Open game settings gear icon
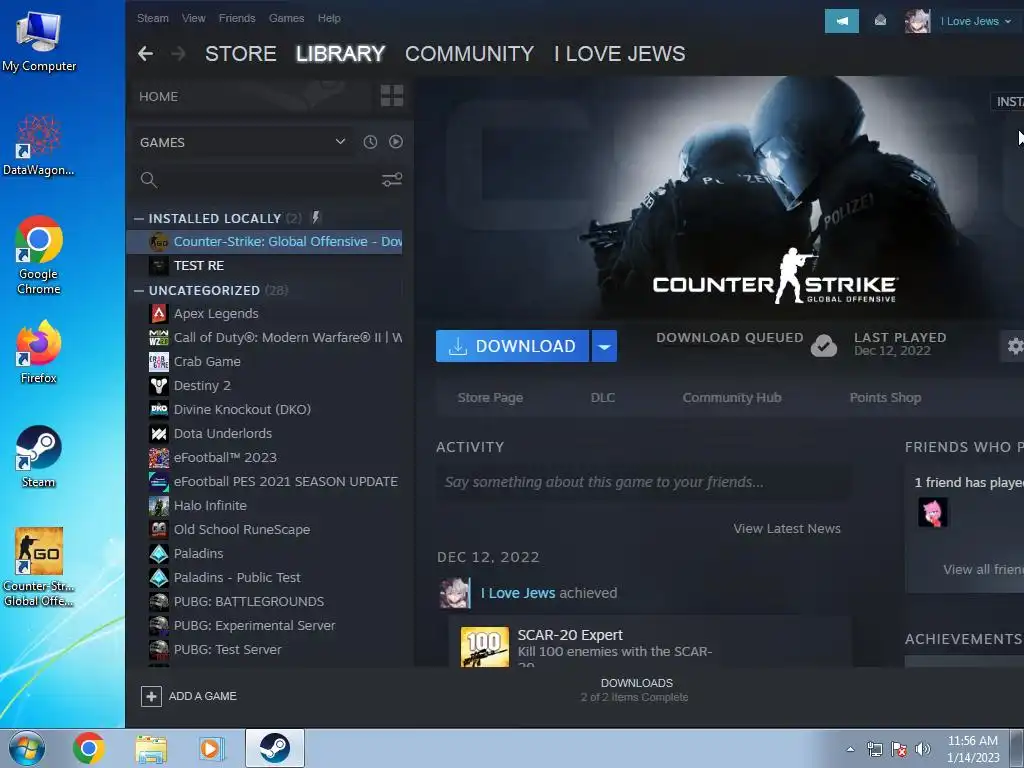This screenshot has height=768, width=1024. (1014, 346)
